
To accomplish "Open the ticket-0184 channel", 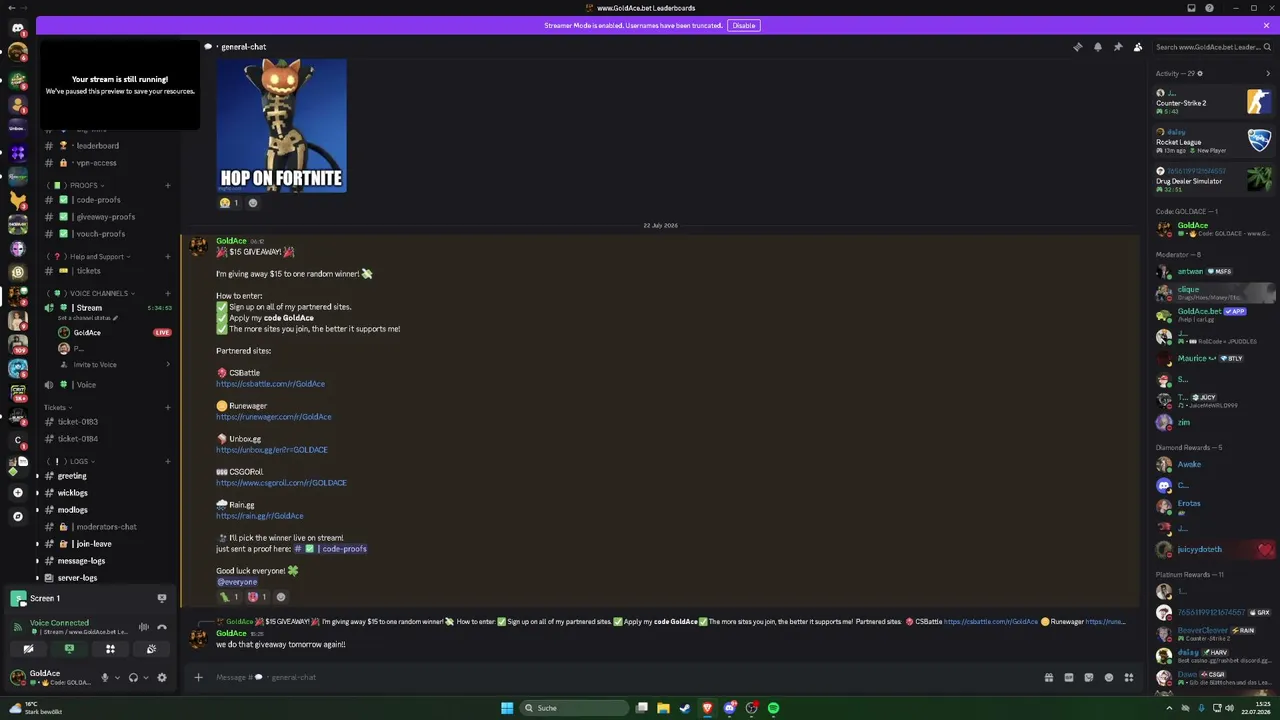I will (108, 439).
